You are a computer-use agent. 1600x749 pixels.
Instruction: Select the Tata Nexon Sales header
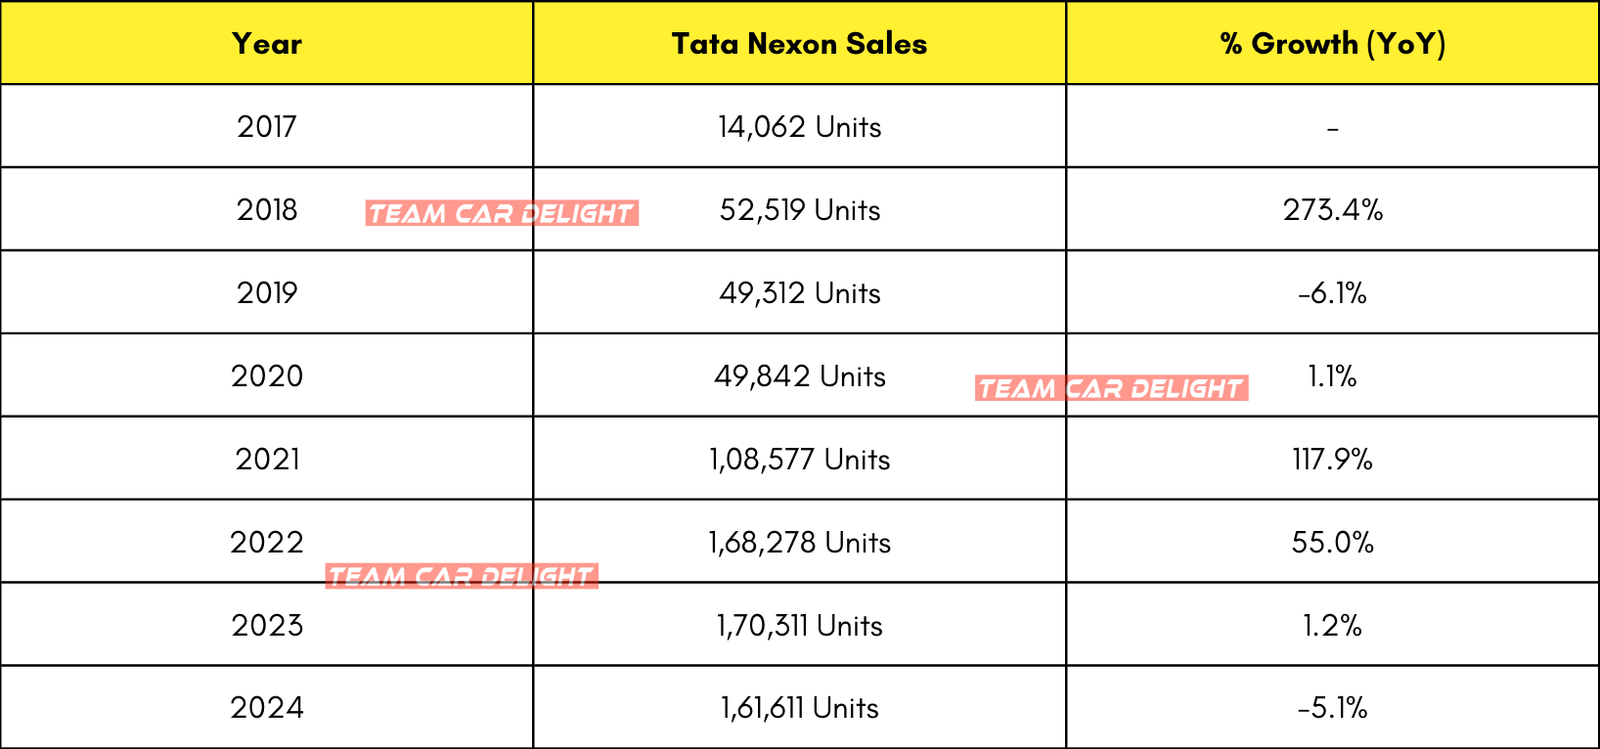point(799,44)
